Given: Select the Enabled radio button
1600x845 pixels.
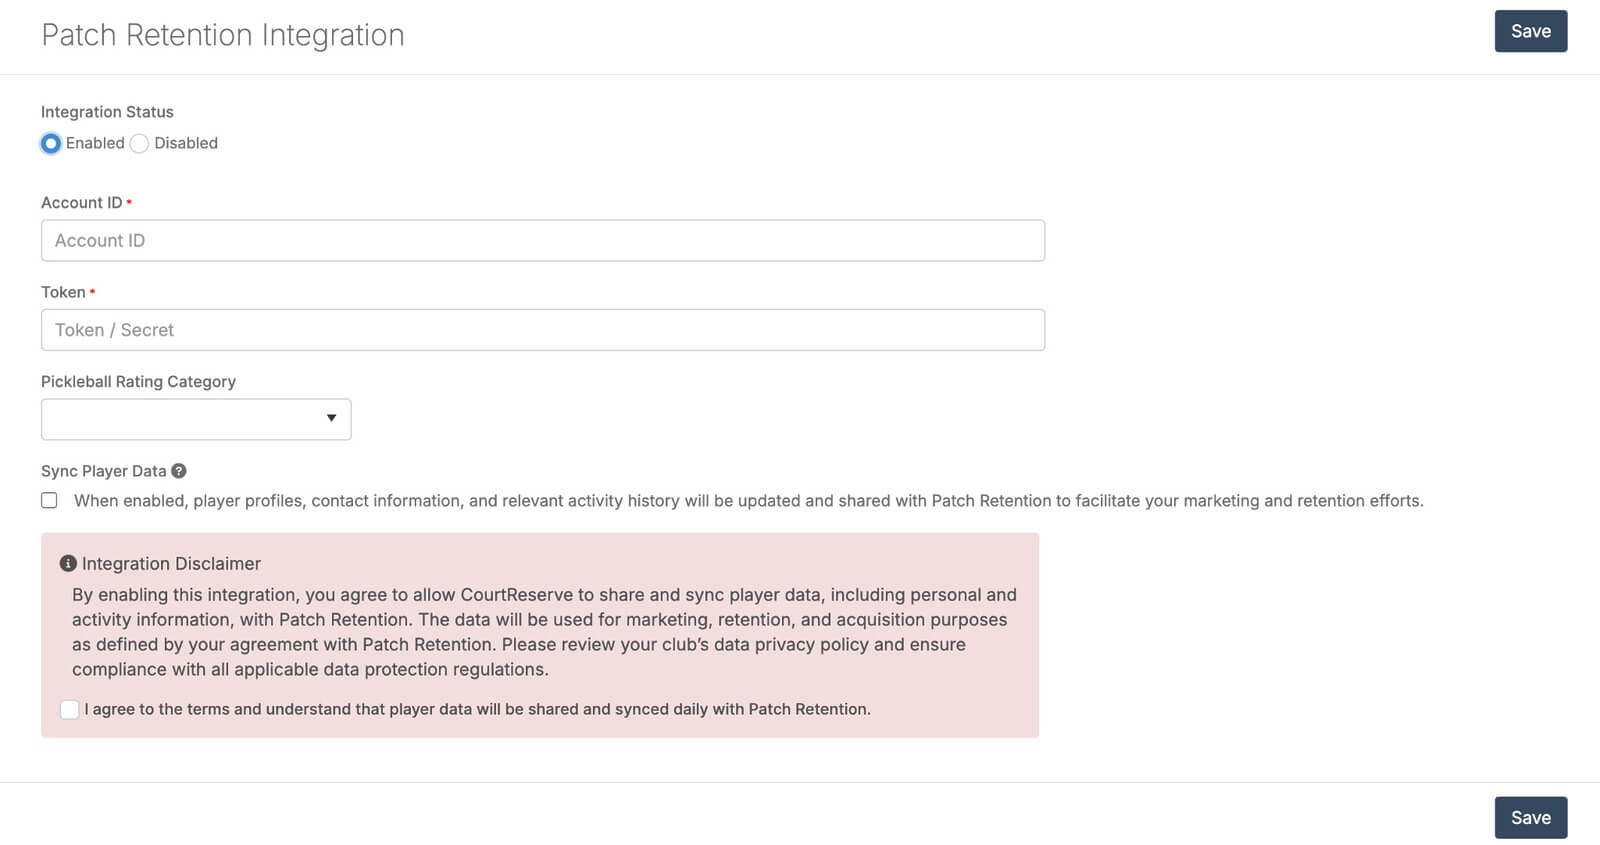Looking at the screenshot, I should (x=51, y=143).
